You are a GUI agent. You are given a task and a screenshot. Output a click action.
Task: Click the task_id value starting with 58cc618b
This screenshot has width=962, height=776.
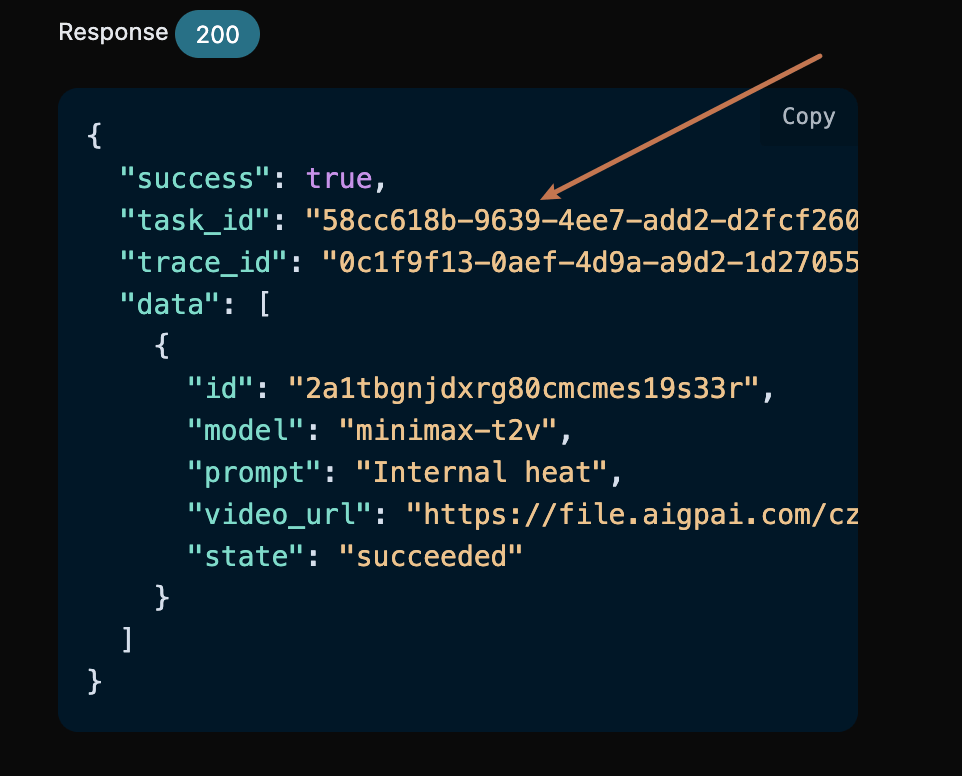coord(580,220)
